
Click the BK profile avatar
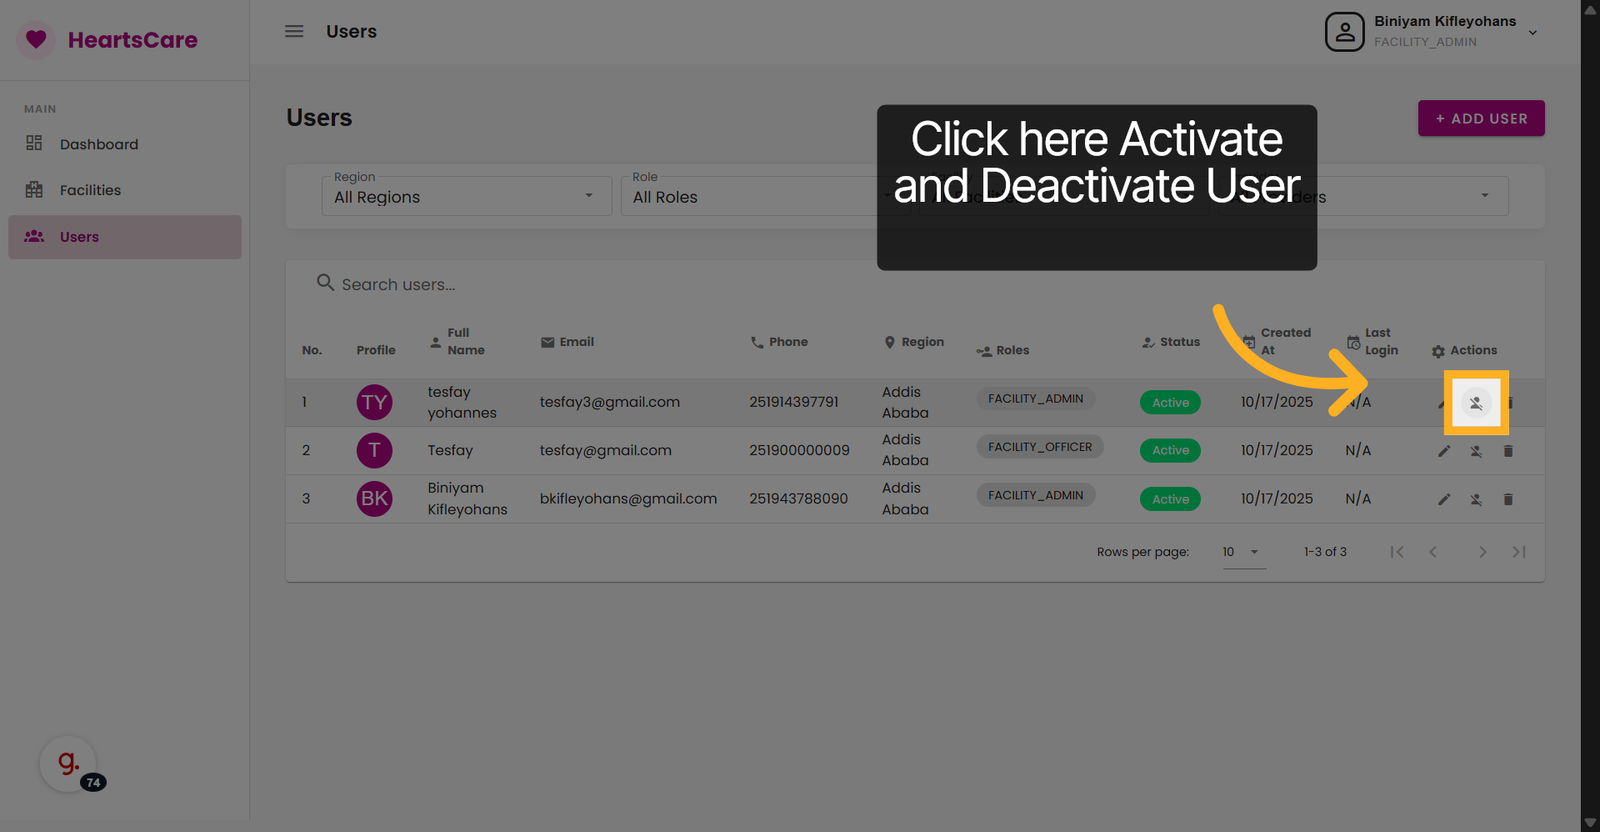pyautogui.click(x=374, y=499)
